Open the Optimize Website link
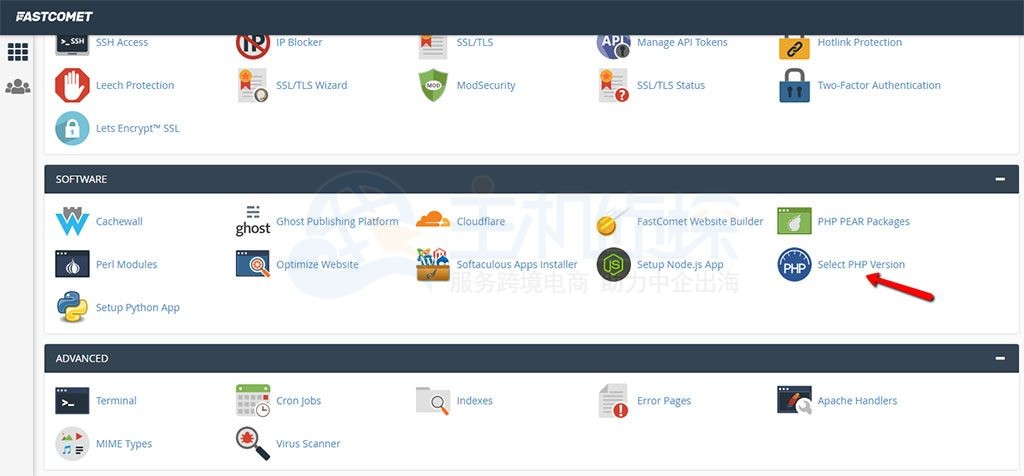Viewport: 1024px width, 476px height. pyautogui.click(x=317, y=265)
